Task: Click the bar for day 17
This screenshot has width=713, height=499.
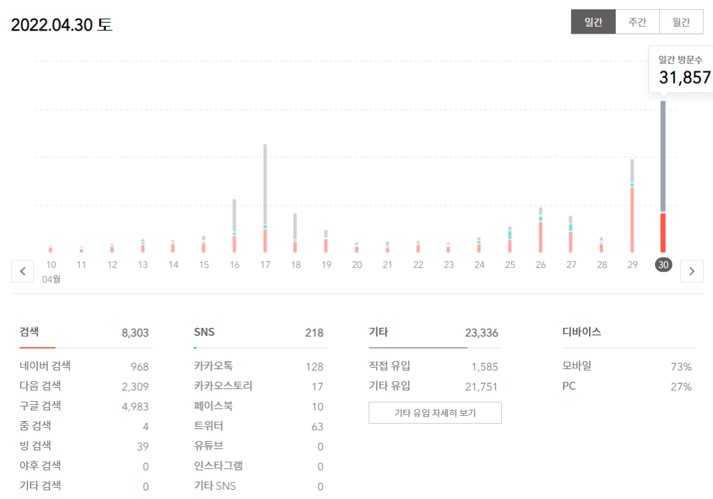Action: pyautogui.click(x=265, y=198)
